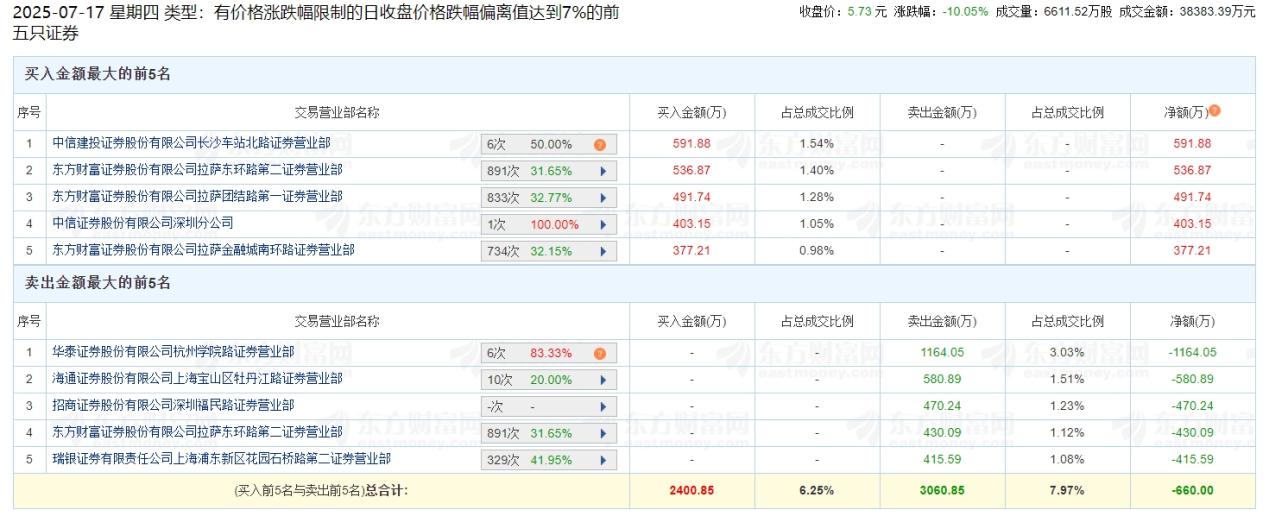
Task: Expand the 招商证券深圳福民路 row stats arrow
Action: coord(603,407)
